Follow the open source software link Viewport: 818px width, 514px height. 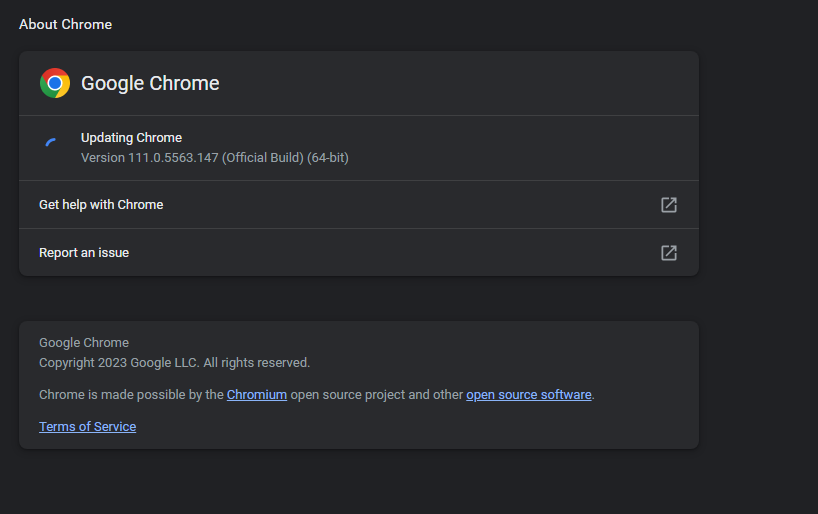tap(529, 395)
